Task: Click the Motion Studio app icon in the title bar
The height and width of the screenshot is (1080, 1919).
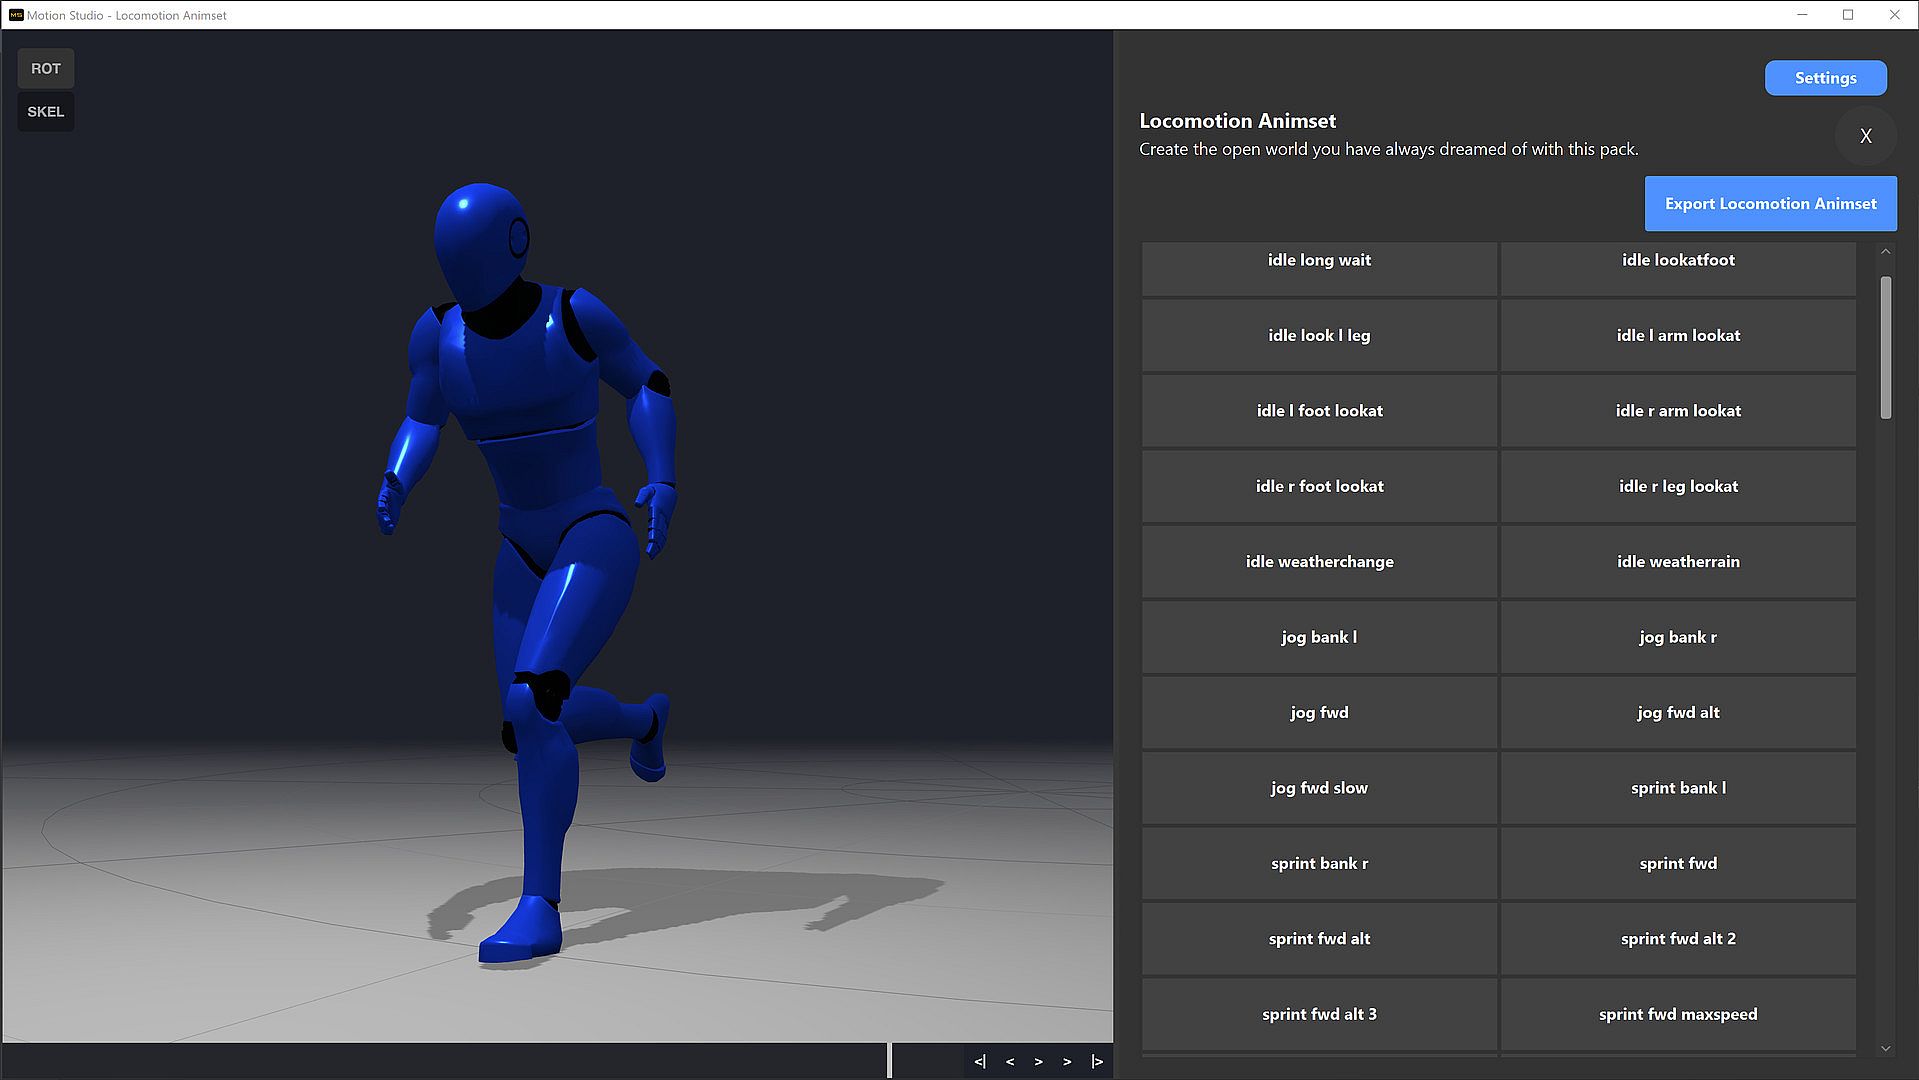Action: click(x=16, y=15)
